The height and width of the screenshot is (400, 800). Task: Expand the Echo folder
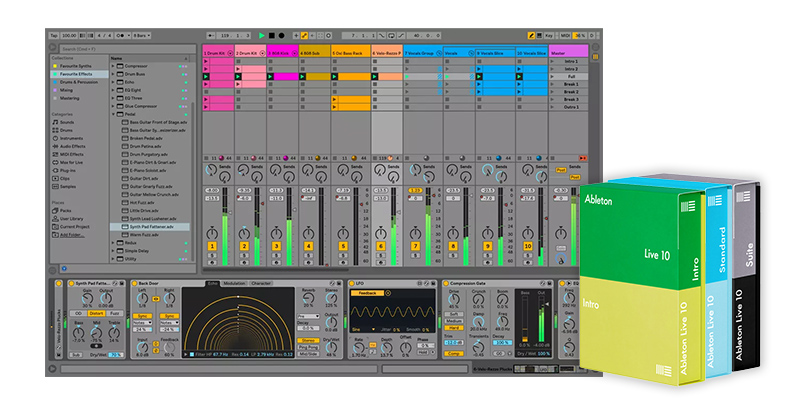(x=113, y=82)
